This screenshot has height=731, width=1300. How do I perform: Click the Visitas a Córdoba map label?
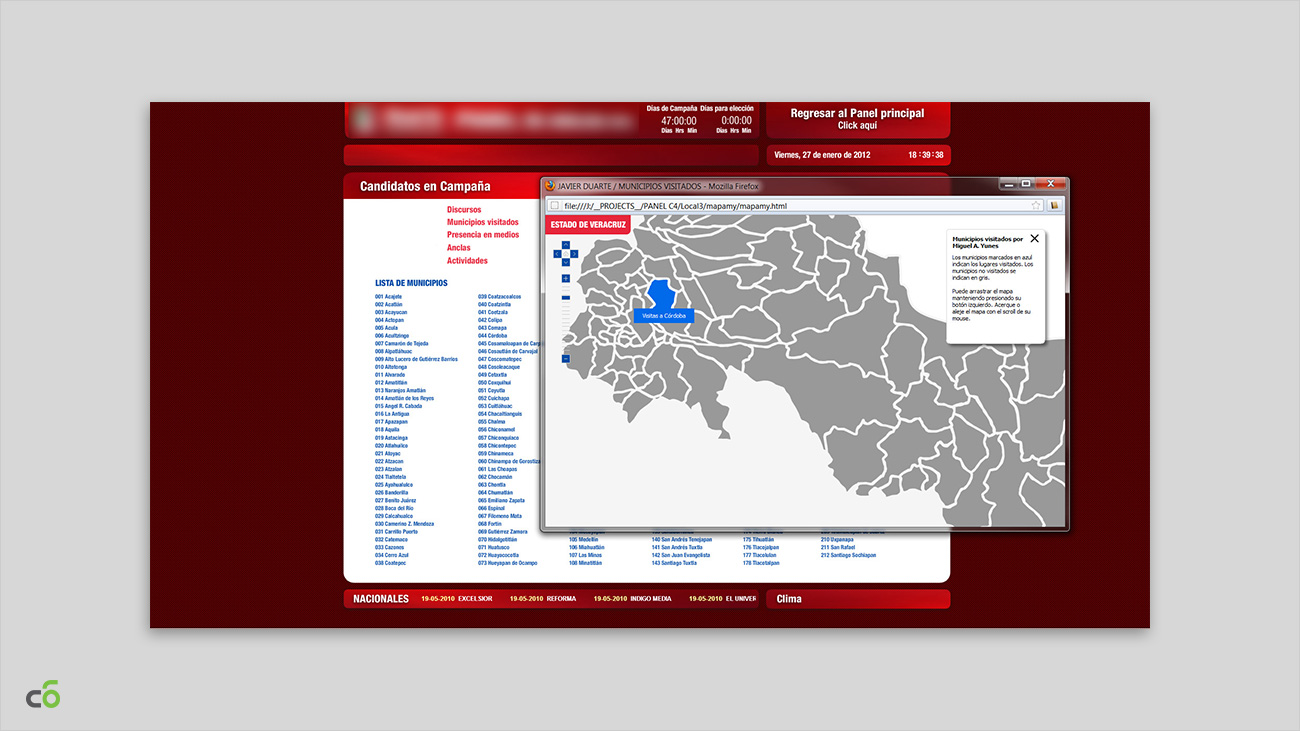662,316
